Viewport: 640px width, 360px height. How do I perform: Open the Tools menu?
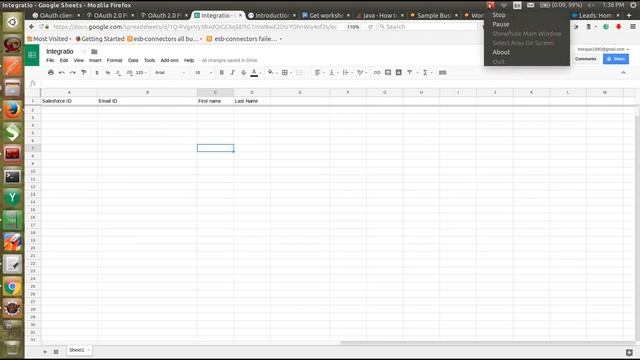(x=149, y=60)
